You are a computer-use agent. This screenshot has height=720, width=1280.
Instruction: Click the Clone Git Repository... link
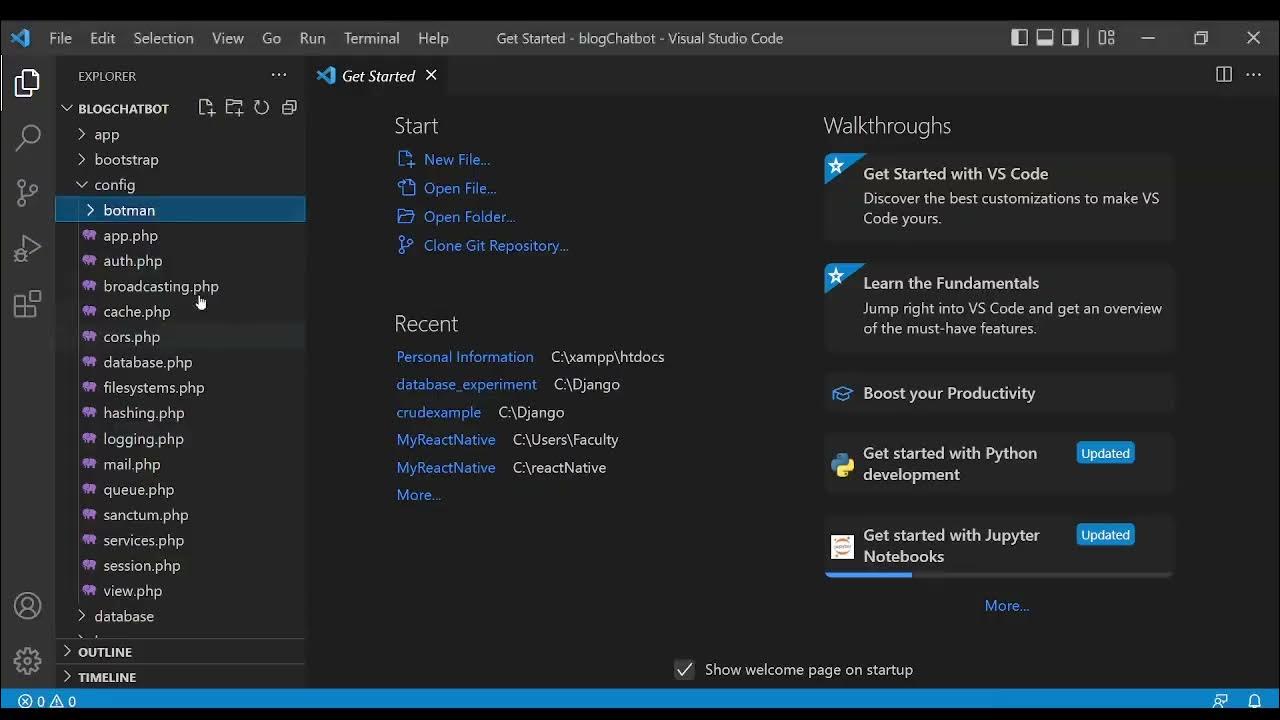[x=496, y=245]
